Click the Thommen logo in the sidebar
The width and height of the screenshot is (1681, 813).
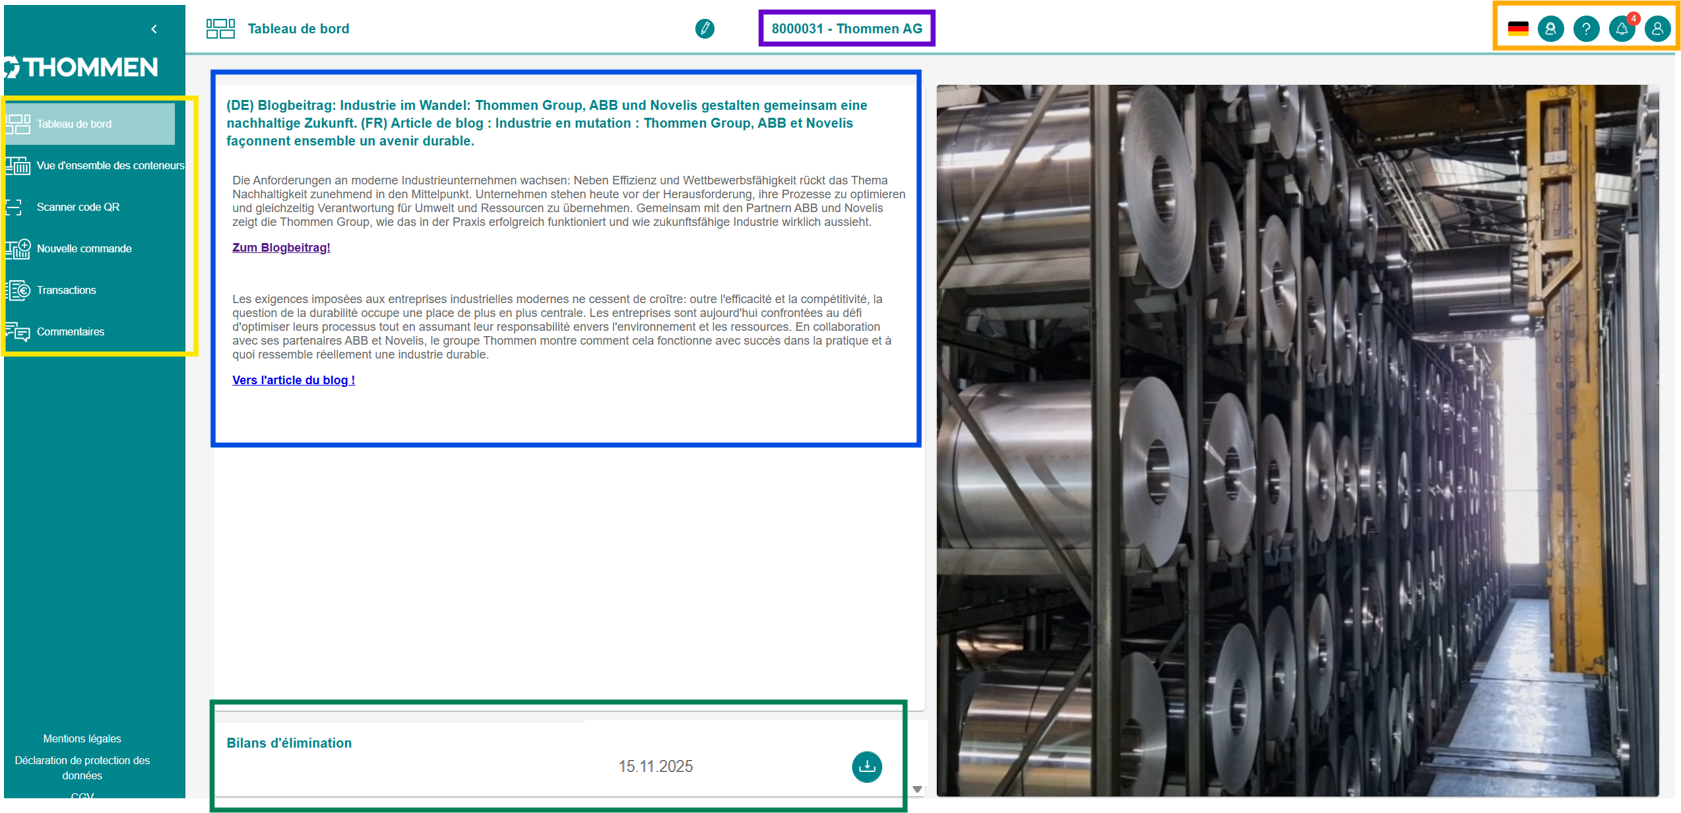tap(81, 67)
